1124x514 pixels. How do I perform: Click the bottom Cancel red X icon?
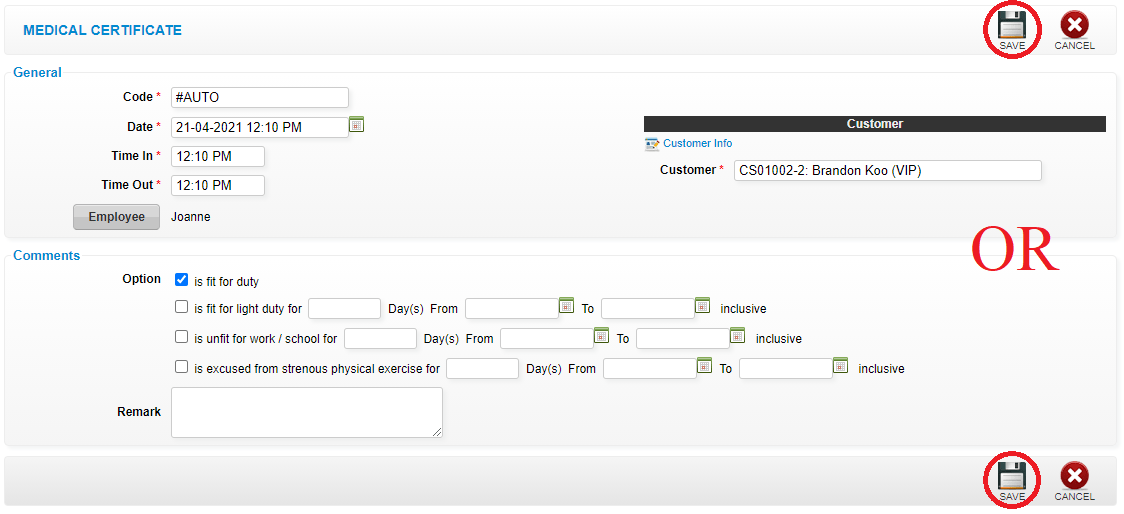(1074, 476)
